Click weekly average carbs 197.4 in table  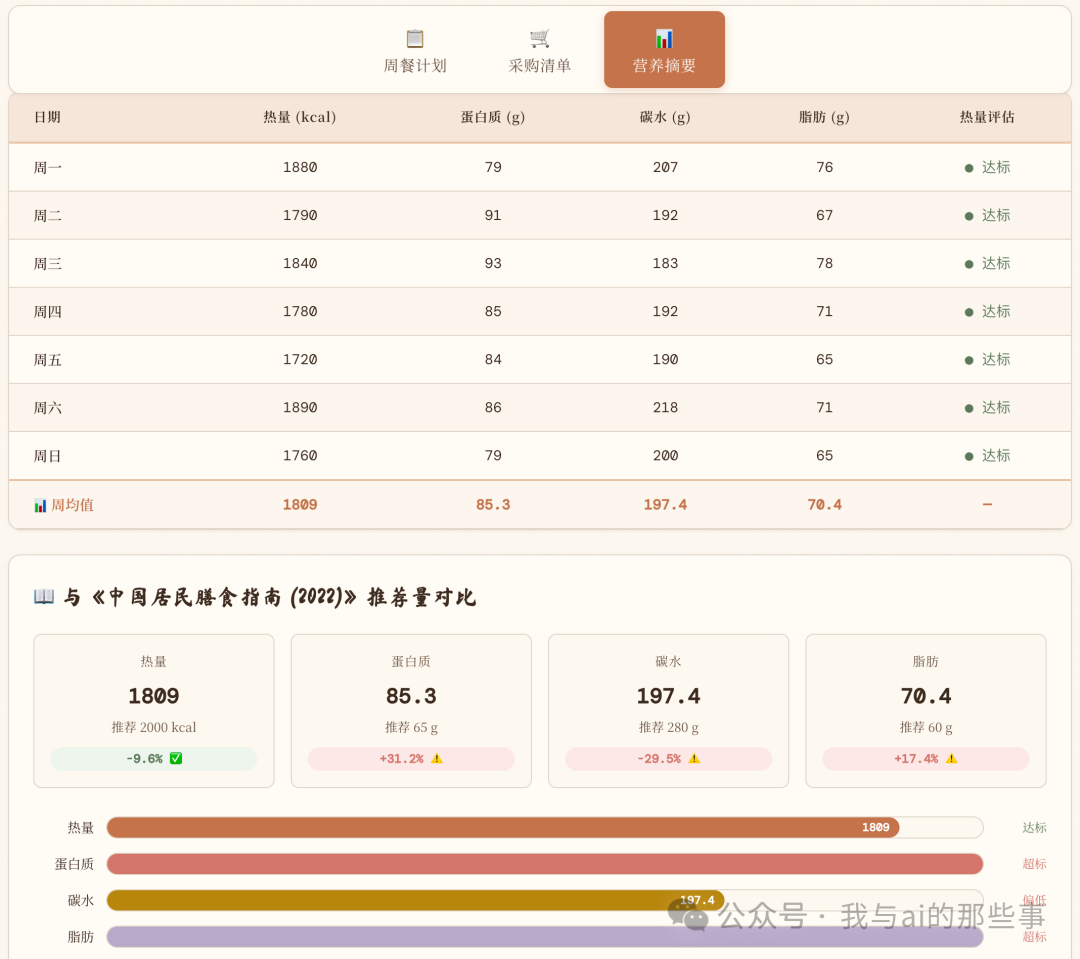coord(665,505)
